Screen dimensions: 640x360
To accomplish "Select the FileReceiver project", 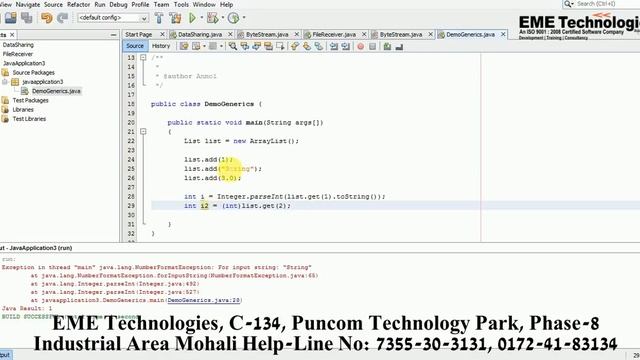I will 18,54.
